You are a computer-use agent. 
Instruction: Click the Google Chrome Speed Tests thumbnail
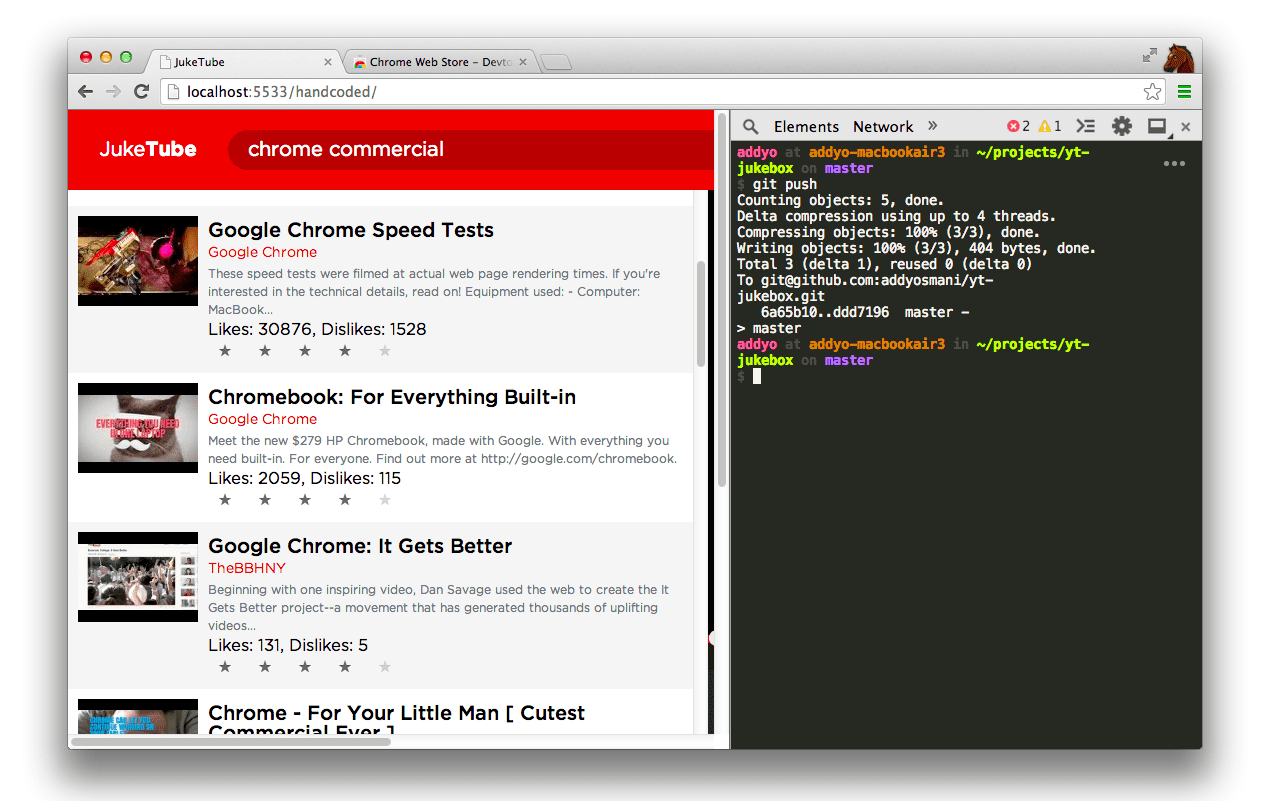(x=137, y=260)
